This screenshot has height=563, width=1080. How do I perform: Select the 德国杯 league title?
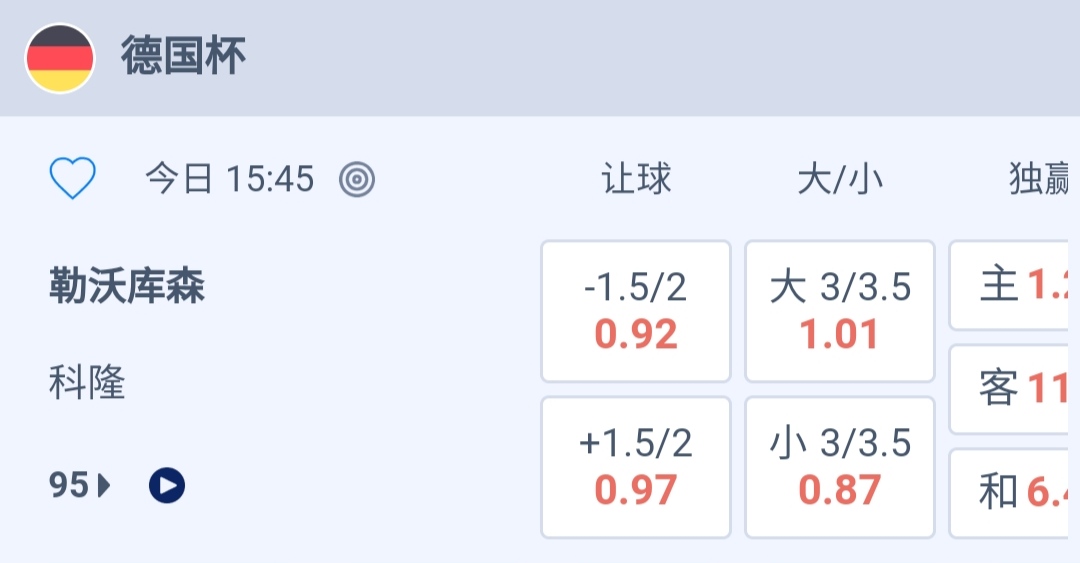[184, 57]
